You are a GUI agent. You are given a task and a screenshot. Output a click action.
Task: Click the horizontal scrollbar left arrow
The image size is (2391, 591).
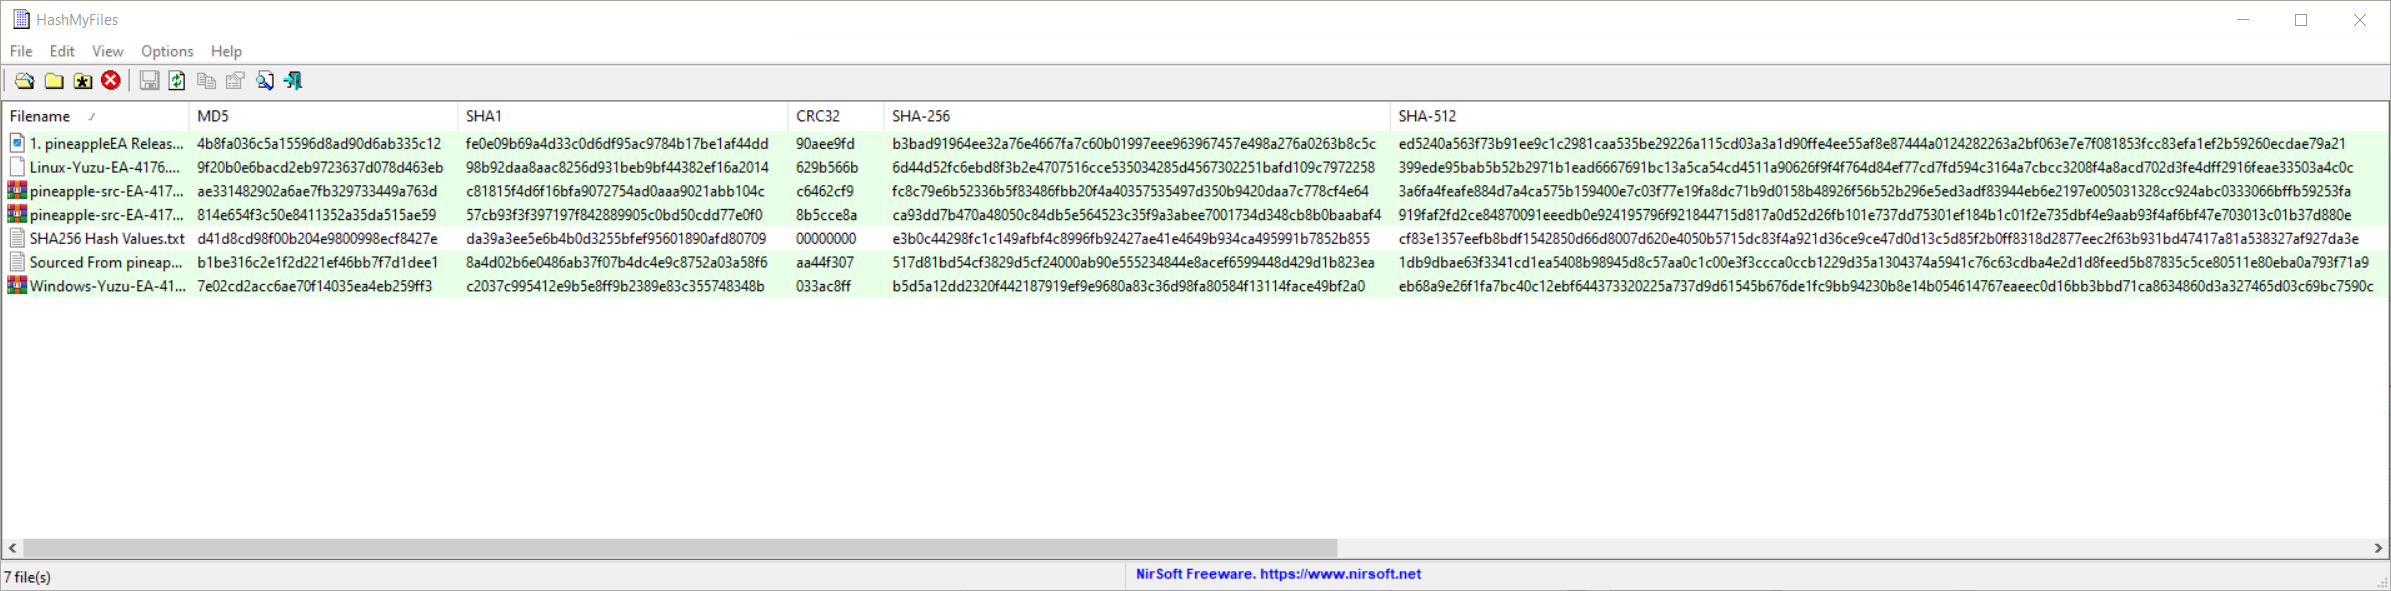click(12, 548)
